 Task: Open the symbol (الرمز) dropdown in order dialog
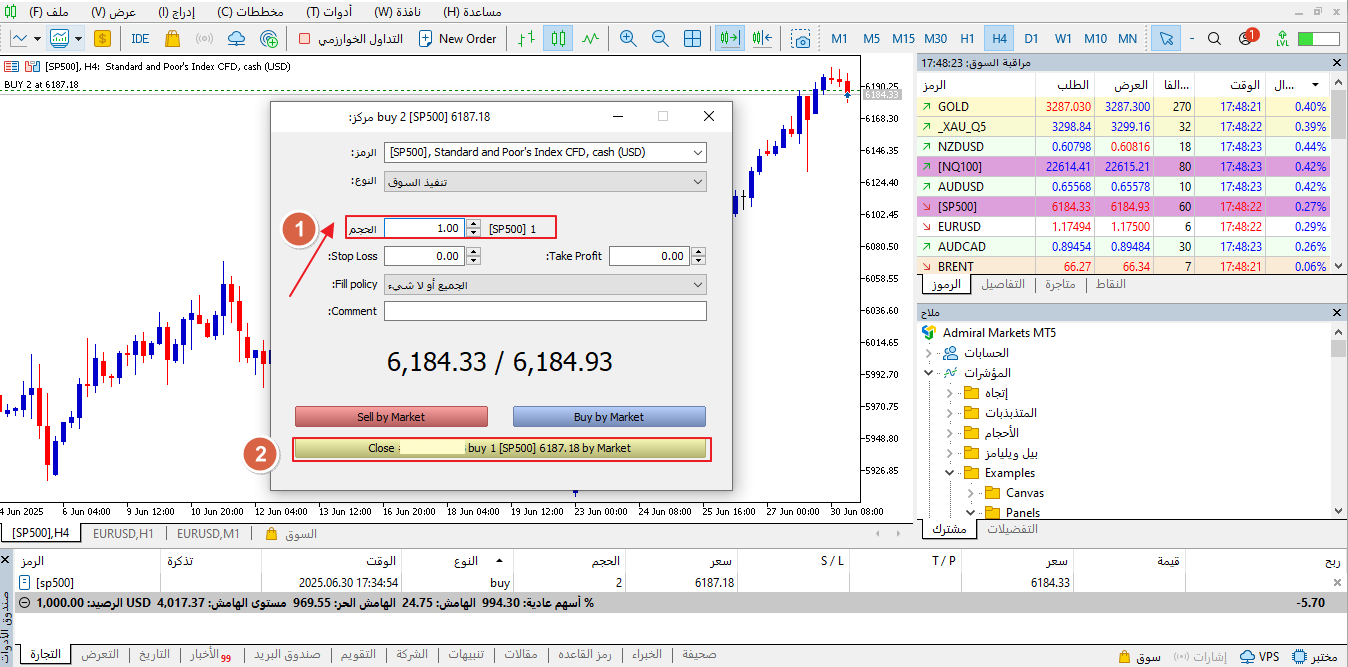[545, 152]
